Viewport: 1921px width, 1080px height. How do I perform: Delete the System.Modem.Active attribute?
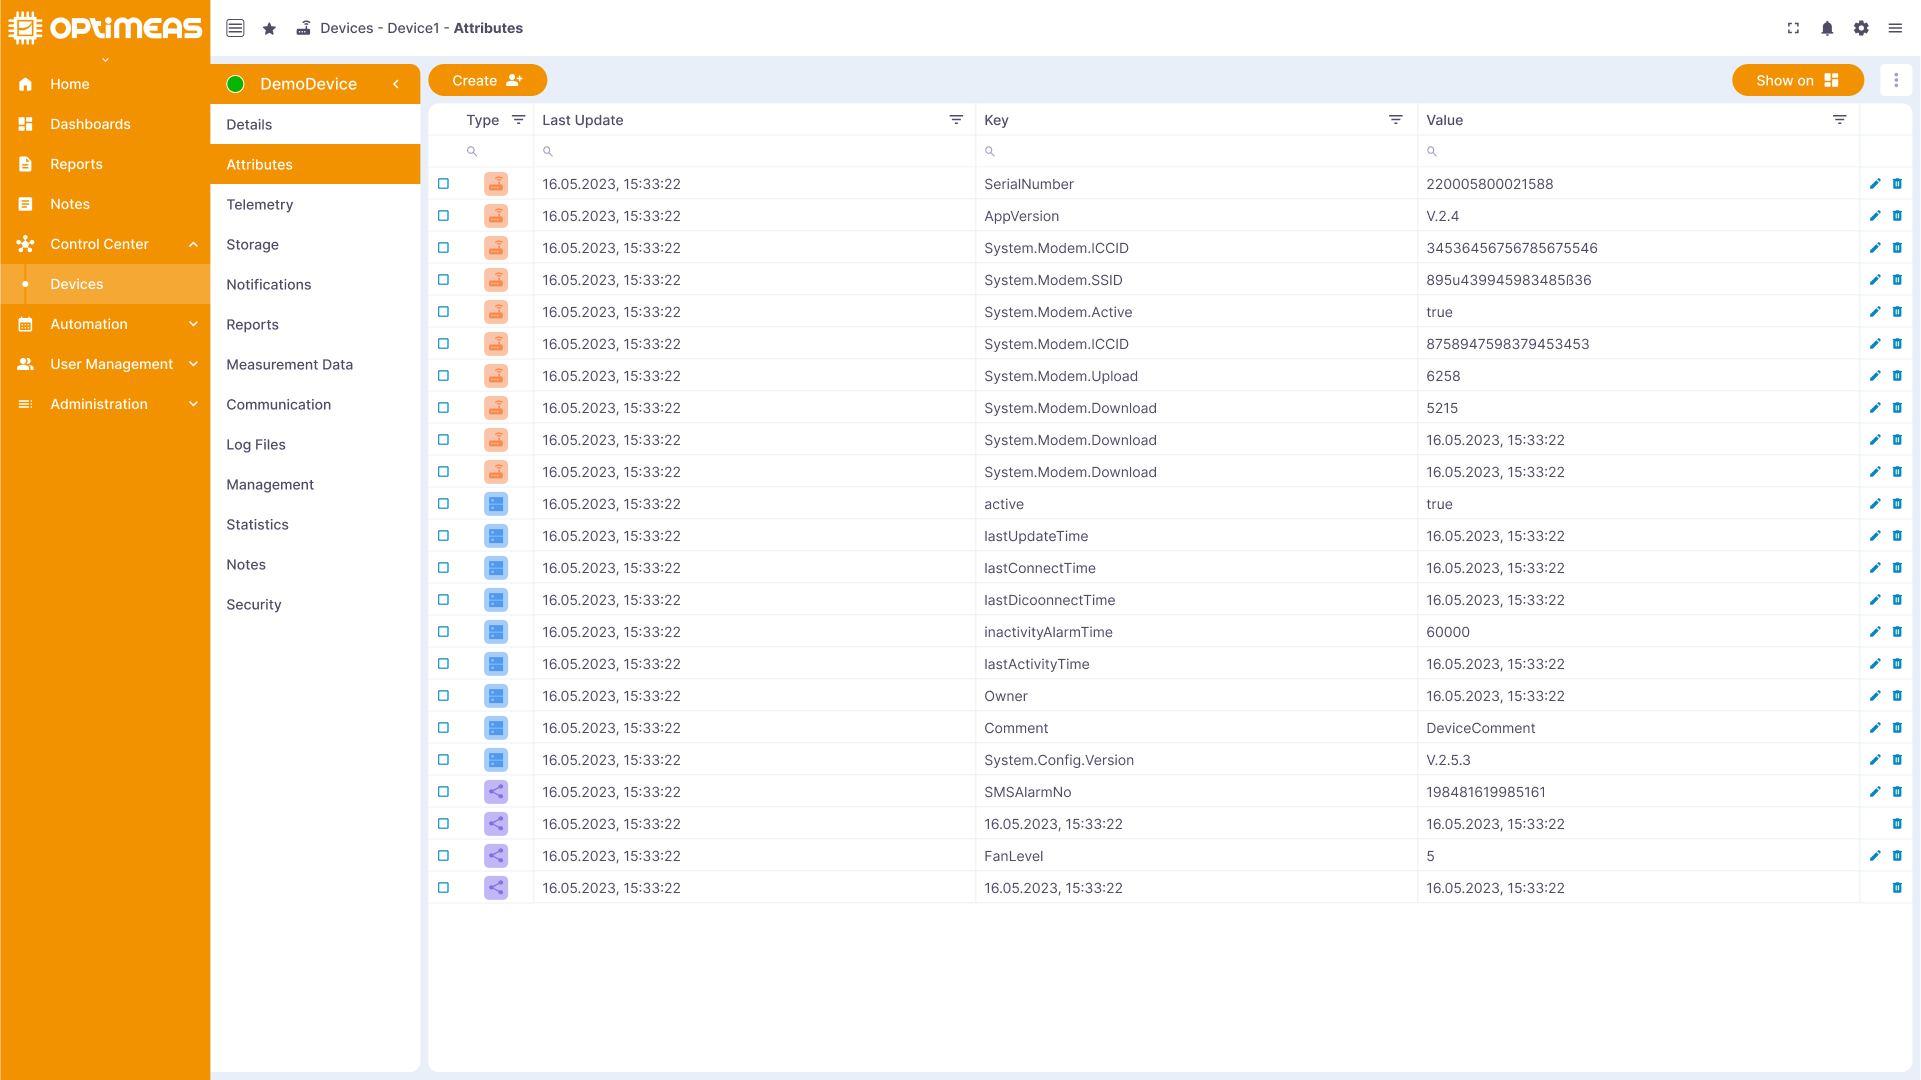click(x=1897, y=312)
